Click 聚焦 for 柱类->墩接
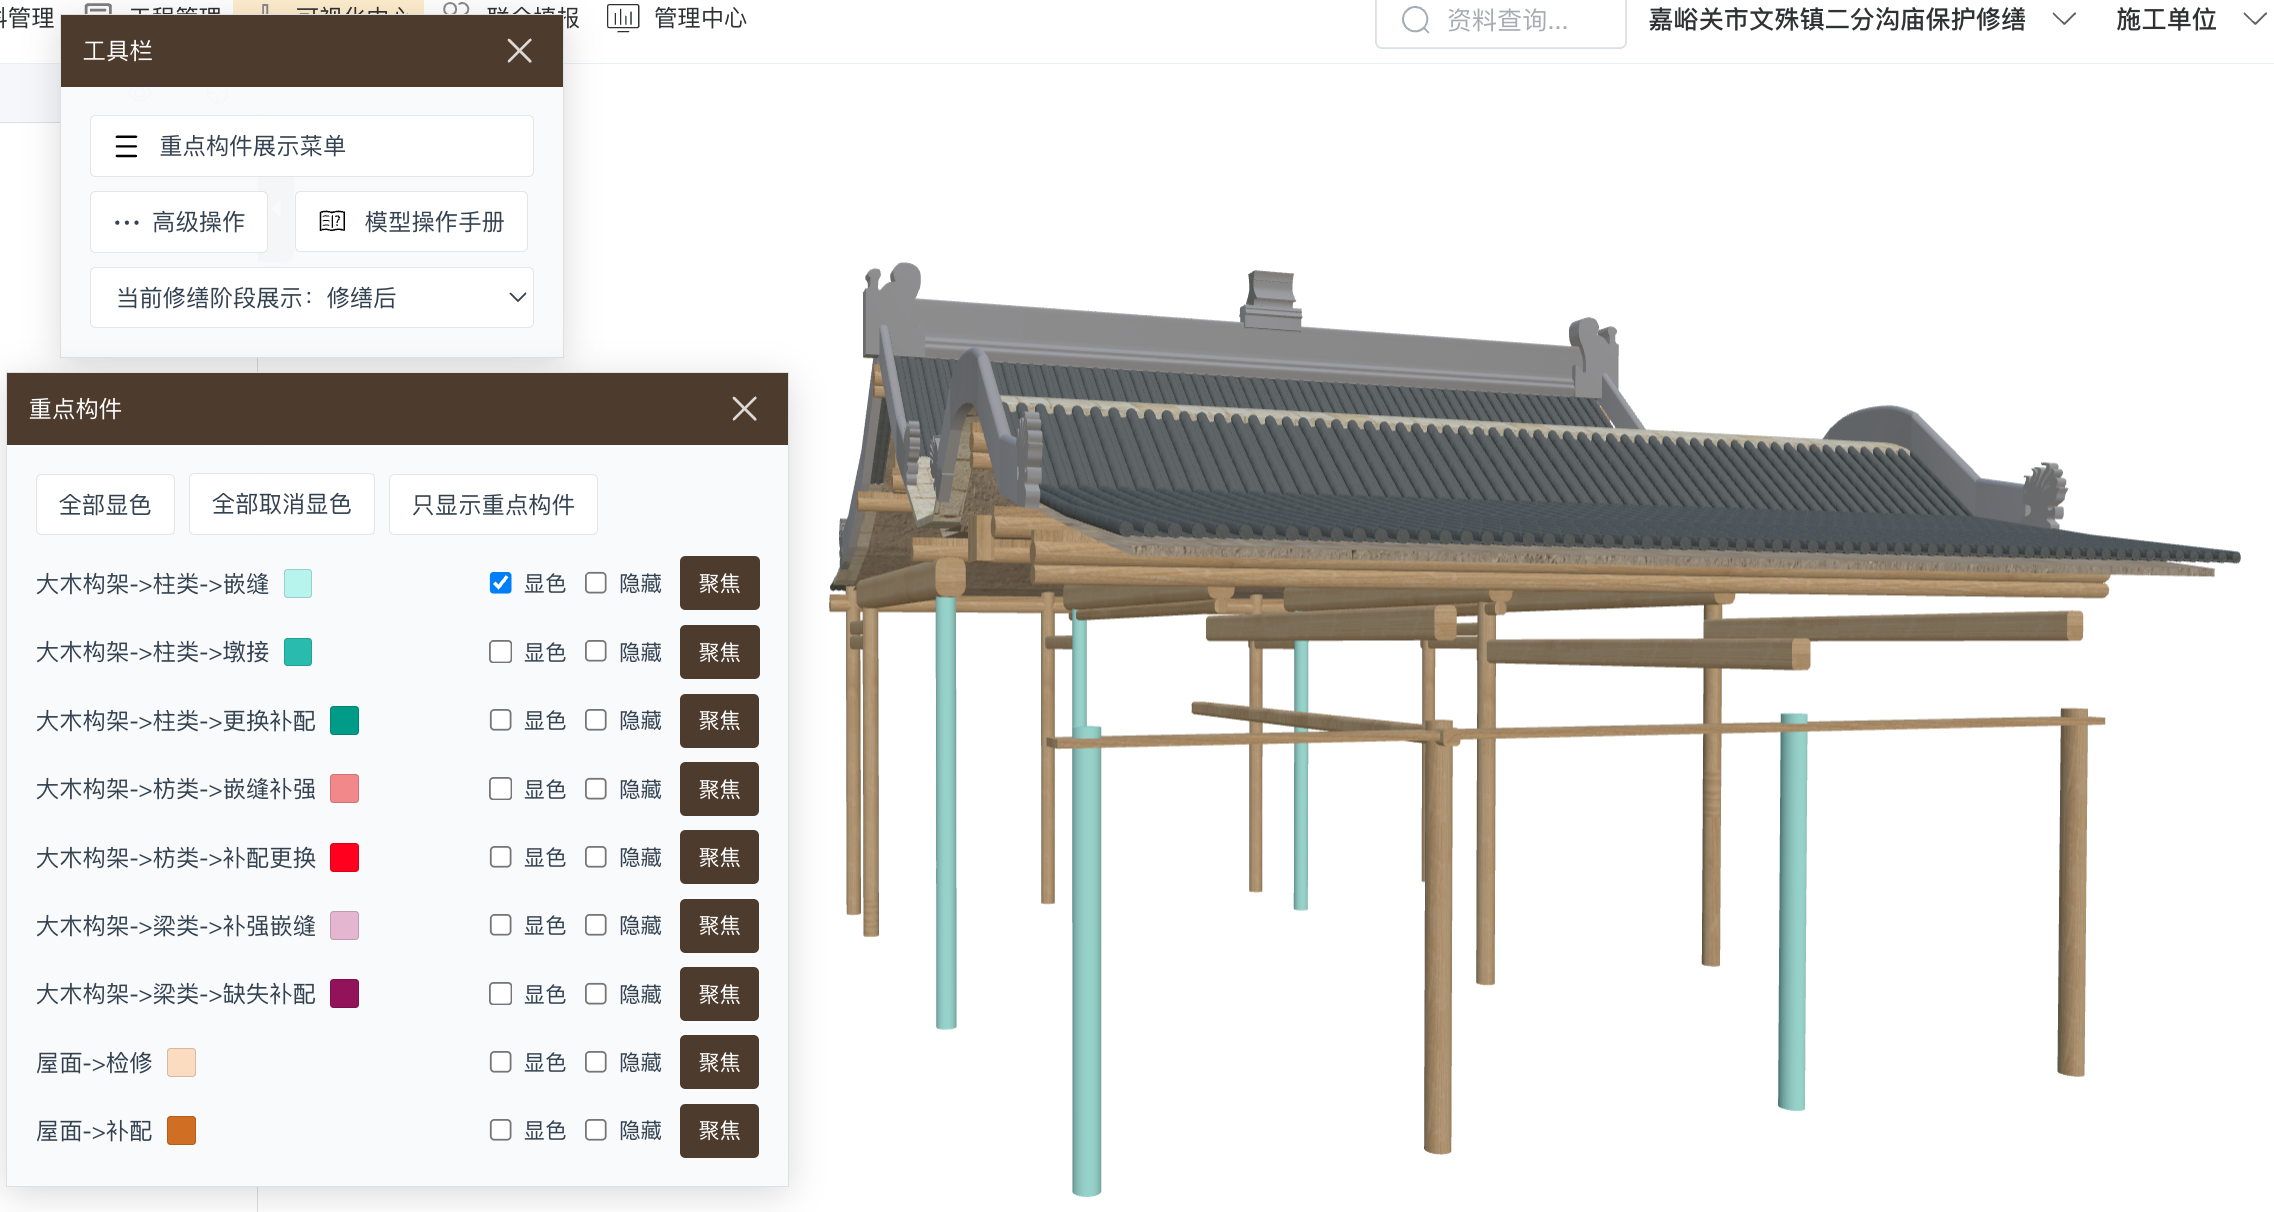The height and width of the screenshot is (1212, 2274). 720,652
